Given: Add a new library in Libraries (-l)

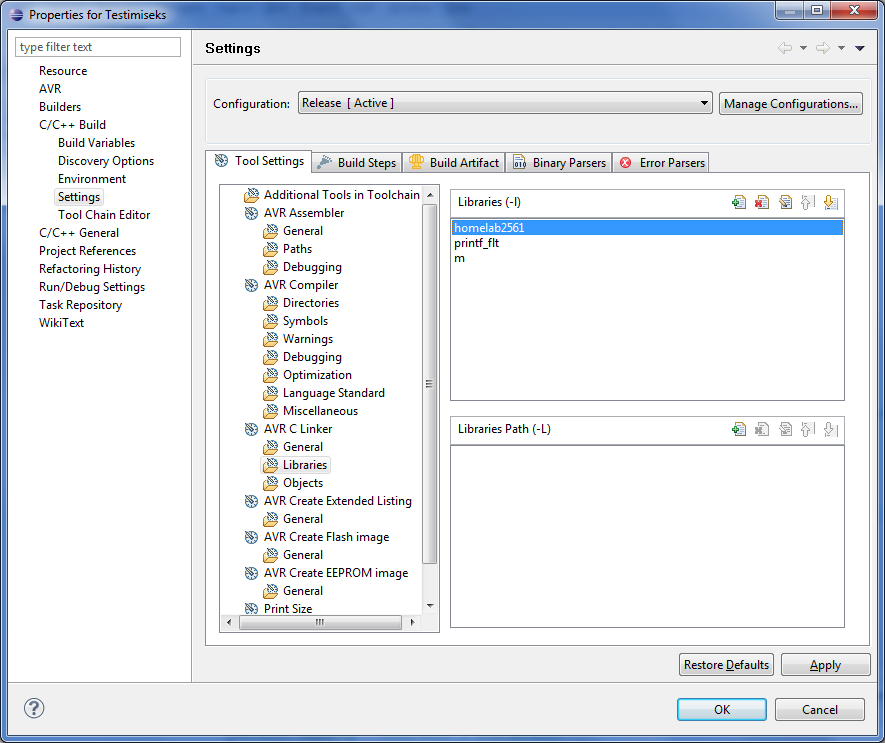Looking at the screenshot, I should pos(739,203).
